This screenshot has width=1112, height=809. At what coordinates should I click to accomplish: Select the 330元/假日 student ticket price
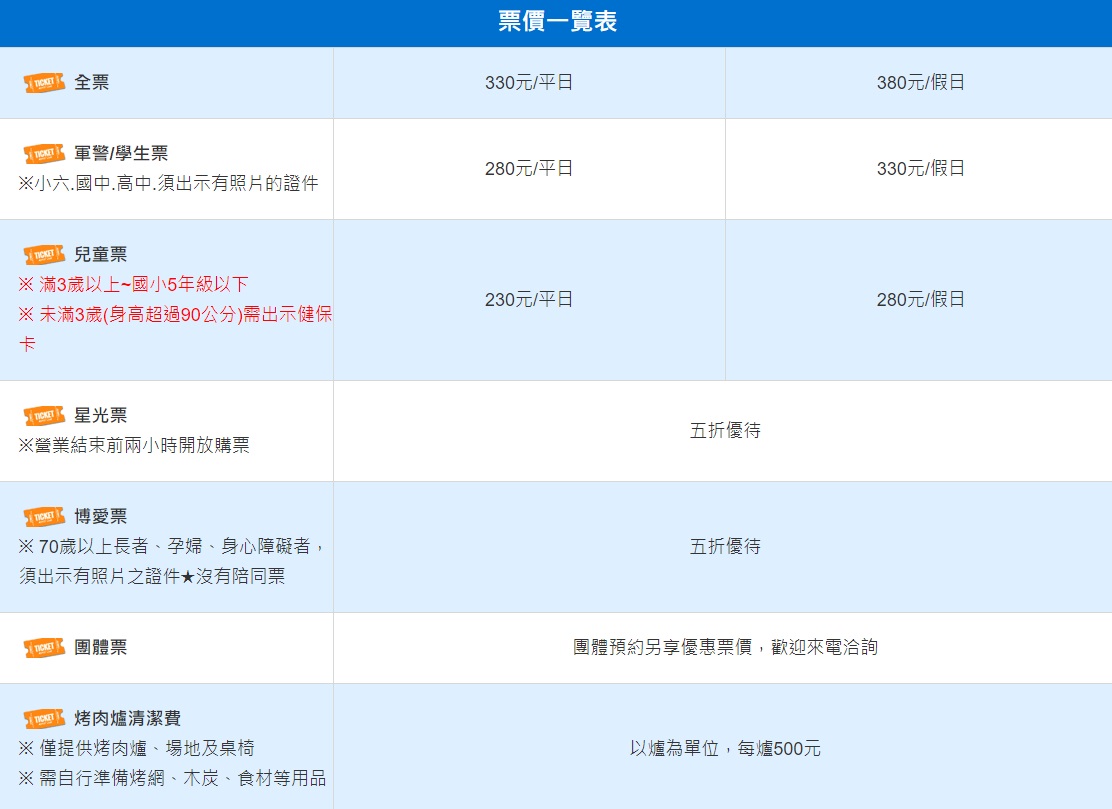click(x=918, y=168)
